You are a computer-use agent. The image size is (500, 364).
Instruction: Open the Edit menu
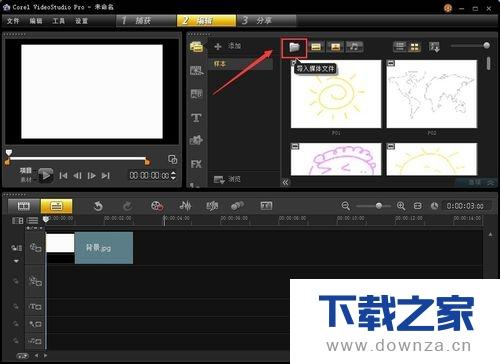(x=36, y=21)
